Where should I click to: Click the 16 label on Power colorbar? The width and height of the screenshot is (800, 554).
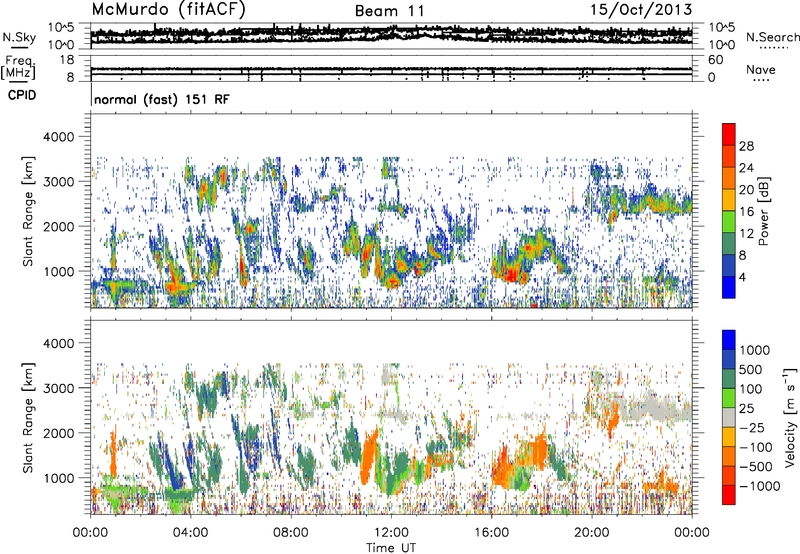tap(746, 212)
